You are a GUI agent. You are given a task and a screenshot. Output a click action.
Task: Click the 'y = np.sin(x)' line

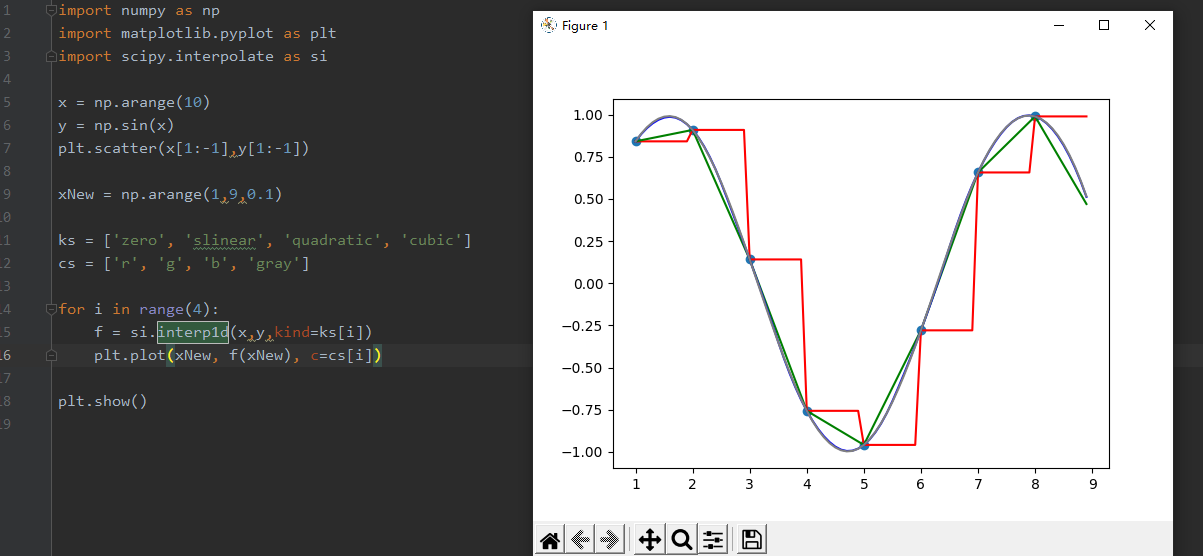click(x=116, y=125)
